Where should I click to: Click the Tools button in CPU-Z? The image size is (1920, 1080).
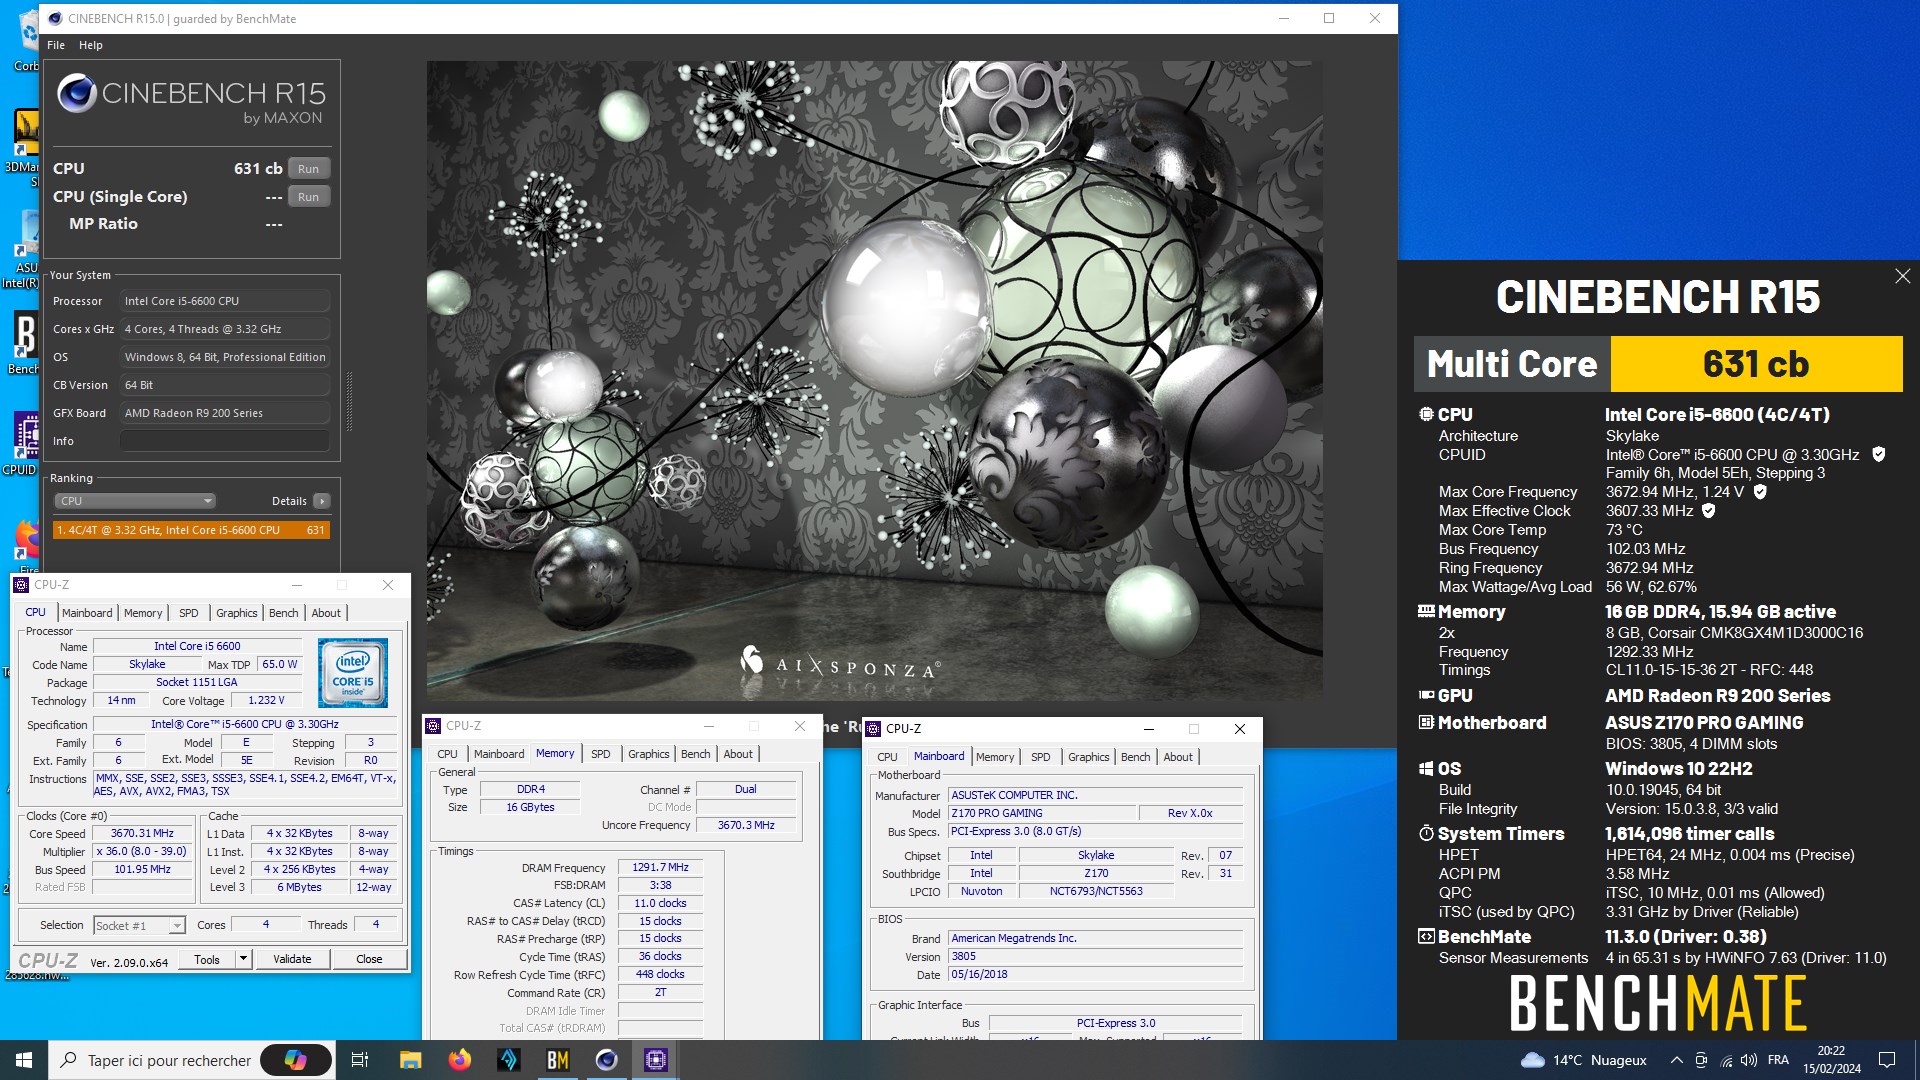(x=207, y=959)
